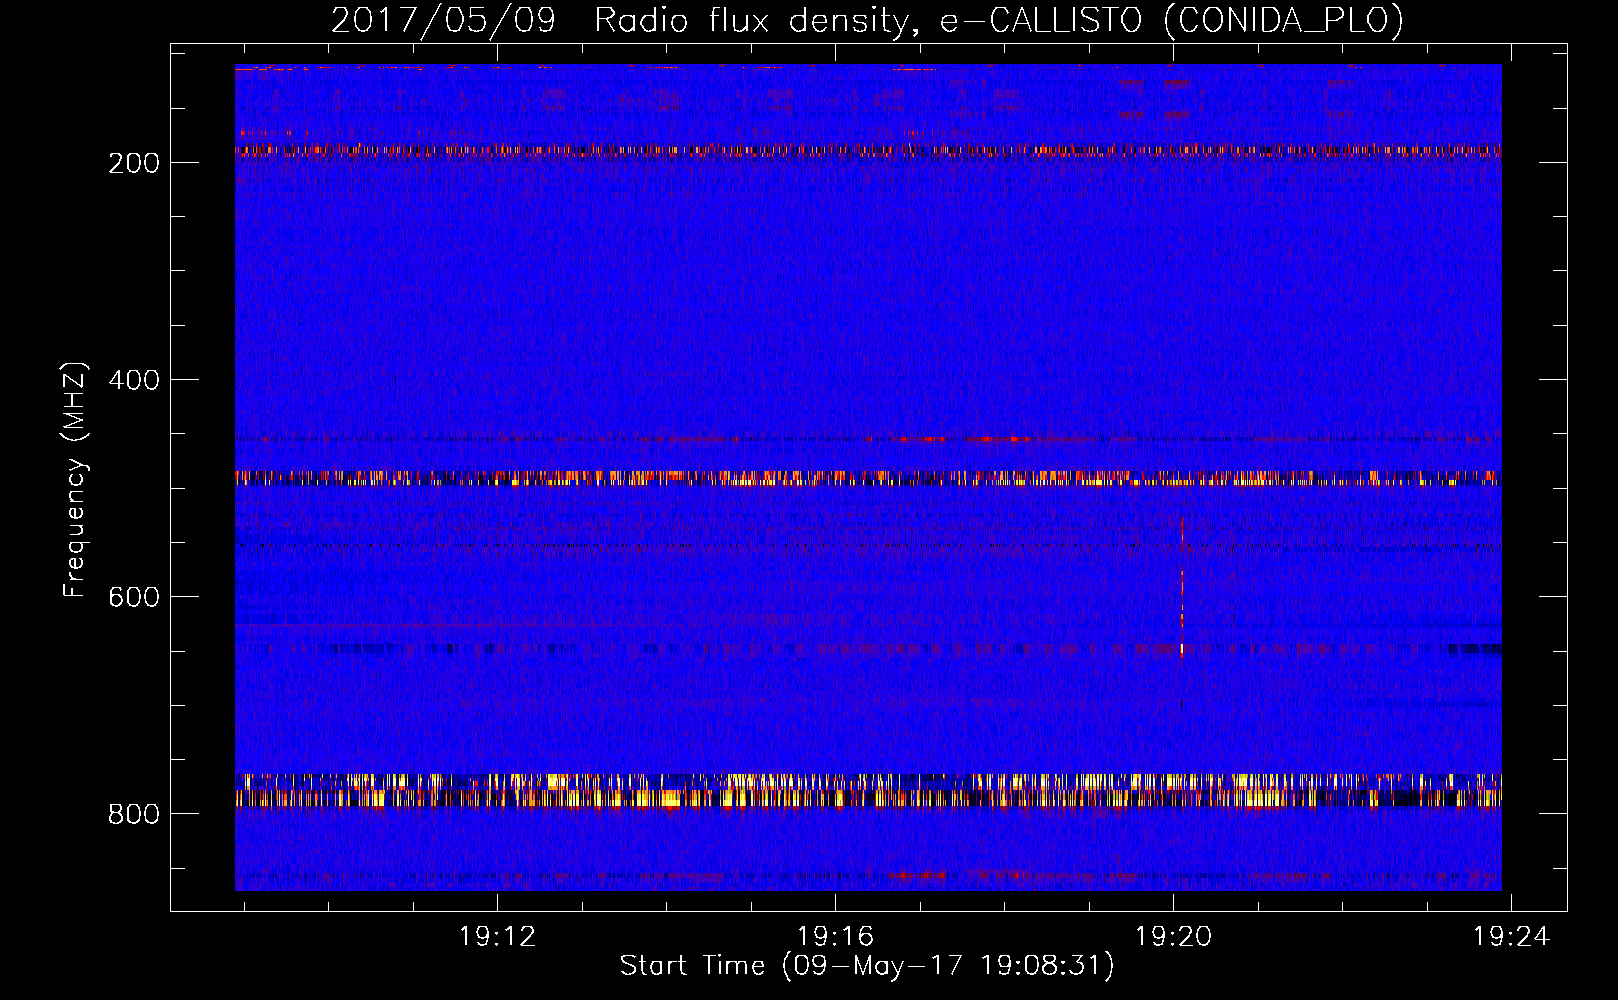Click the 800 frequency tick label
1618x1000 pixels.
pyautogui.click(x=134, y=814)
